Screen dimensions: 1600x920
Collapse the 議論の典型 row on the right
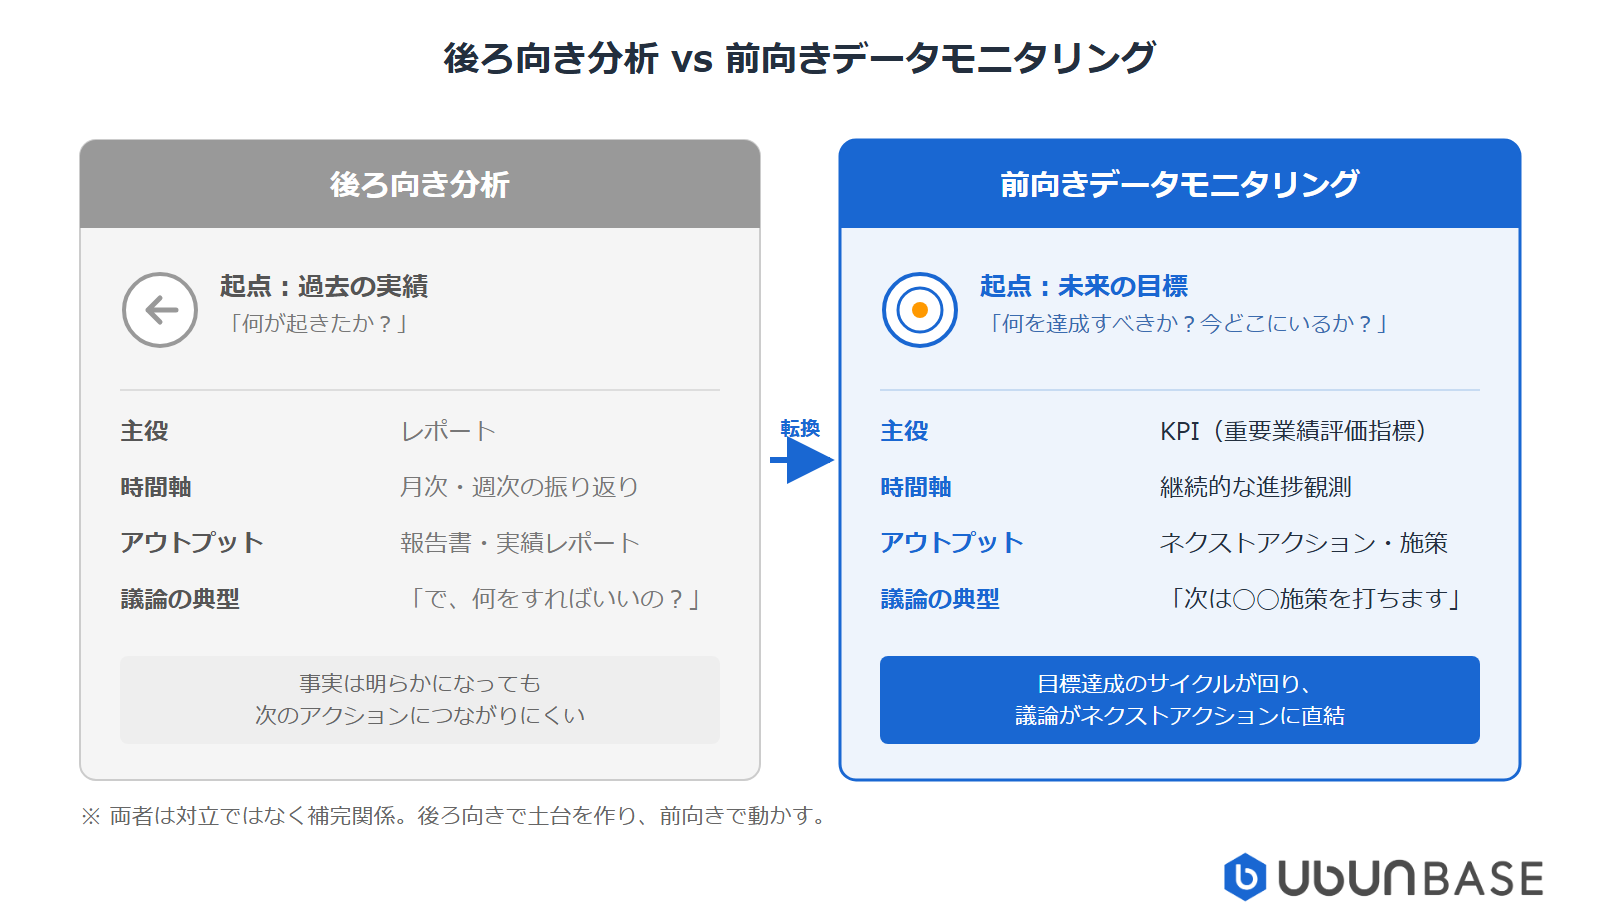coord(942,598)
